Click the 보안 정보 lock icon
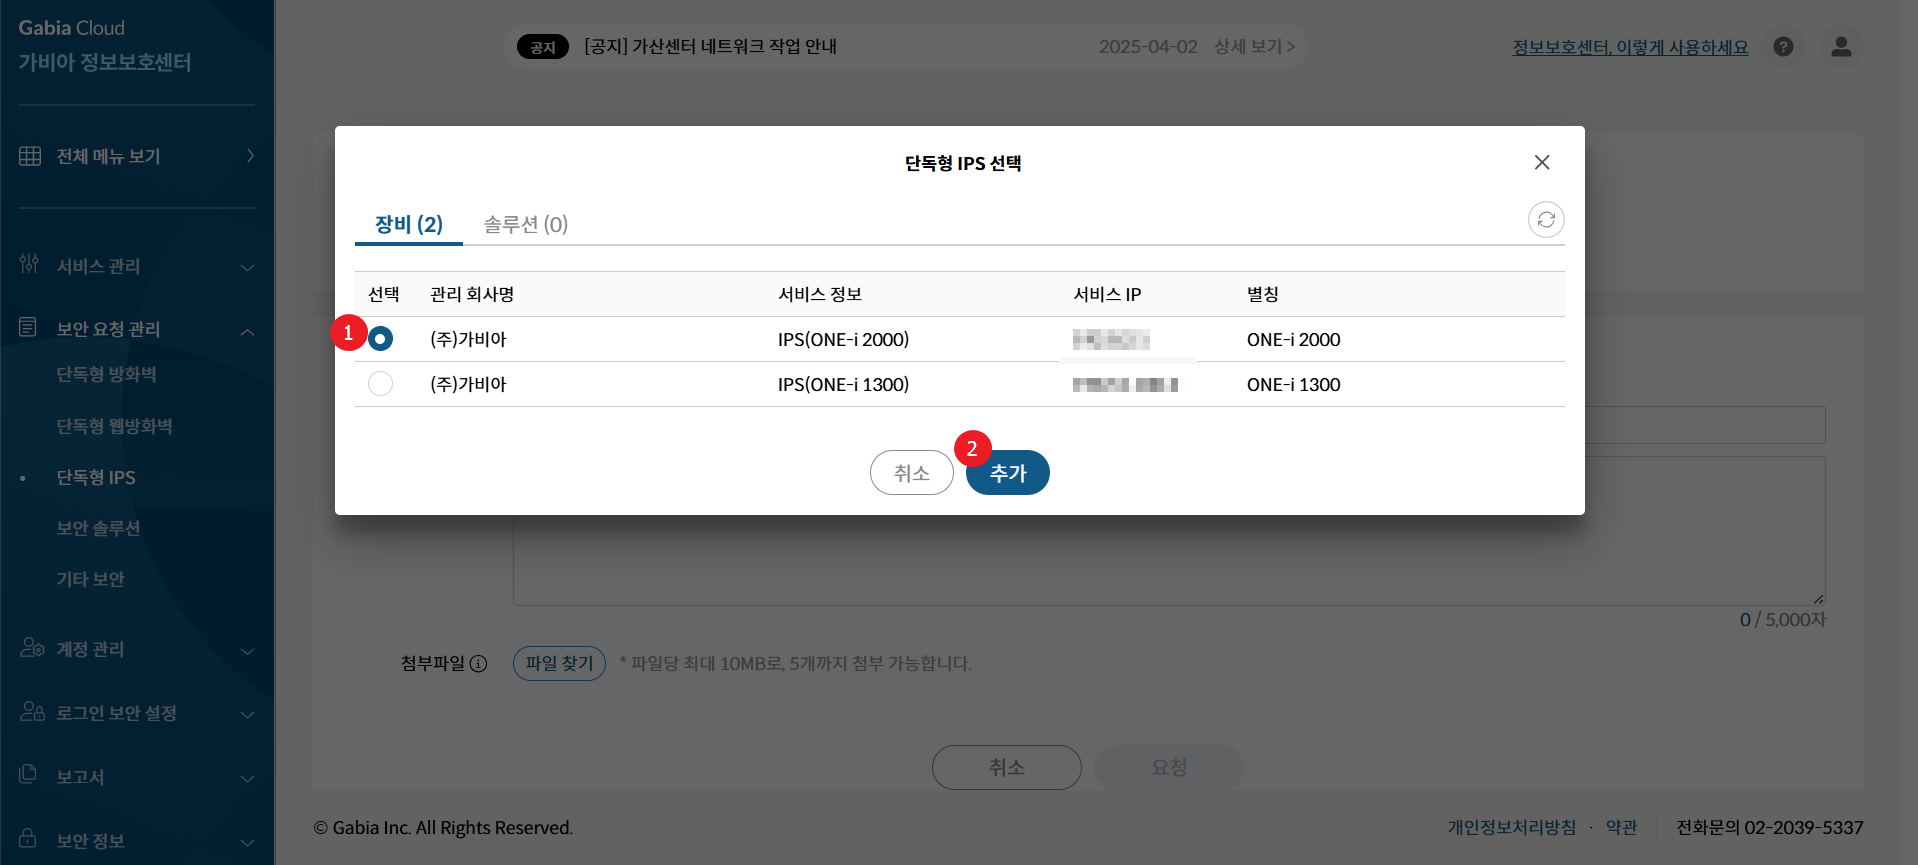This screenshot has height=865, width=1918. pyautogui.click(x=28, y=838)
